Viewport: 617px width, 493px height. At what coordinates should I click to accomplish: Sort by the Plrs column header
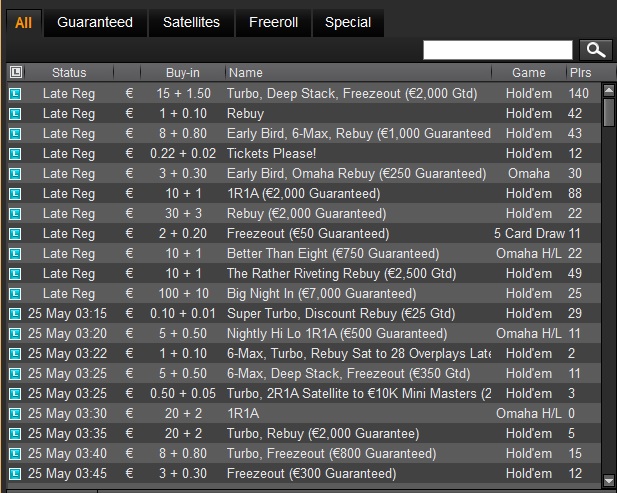[x=580, y=72]
